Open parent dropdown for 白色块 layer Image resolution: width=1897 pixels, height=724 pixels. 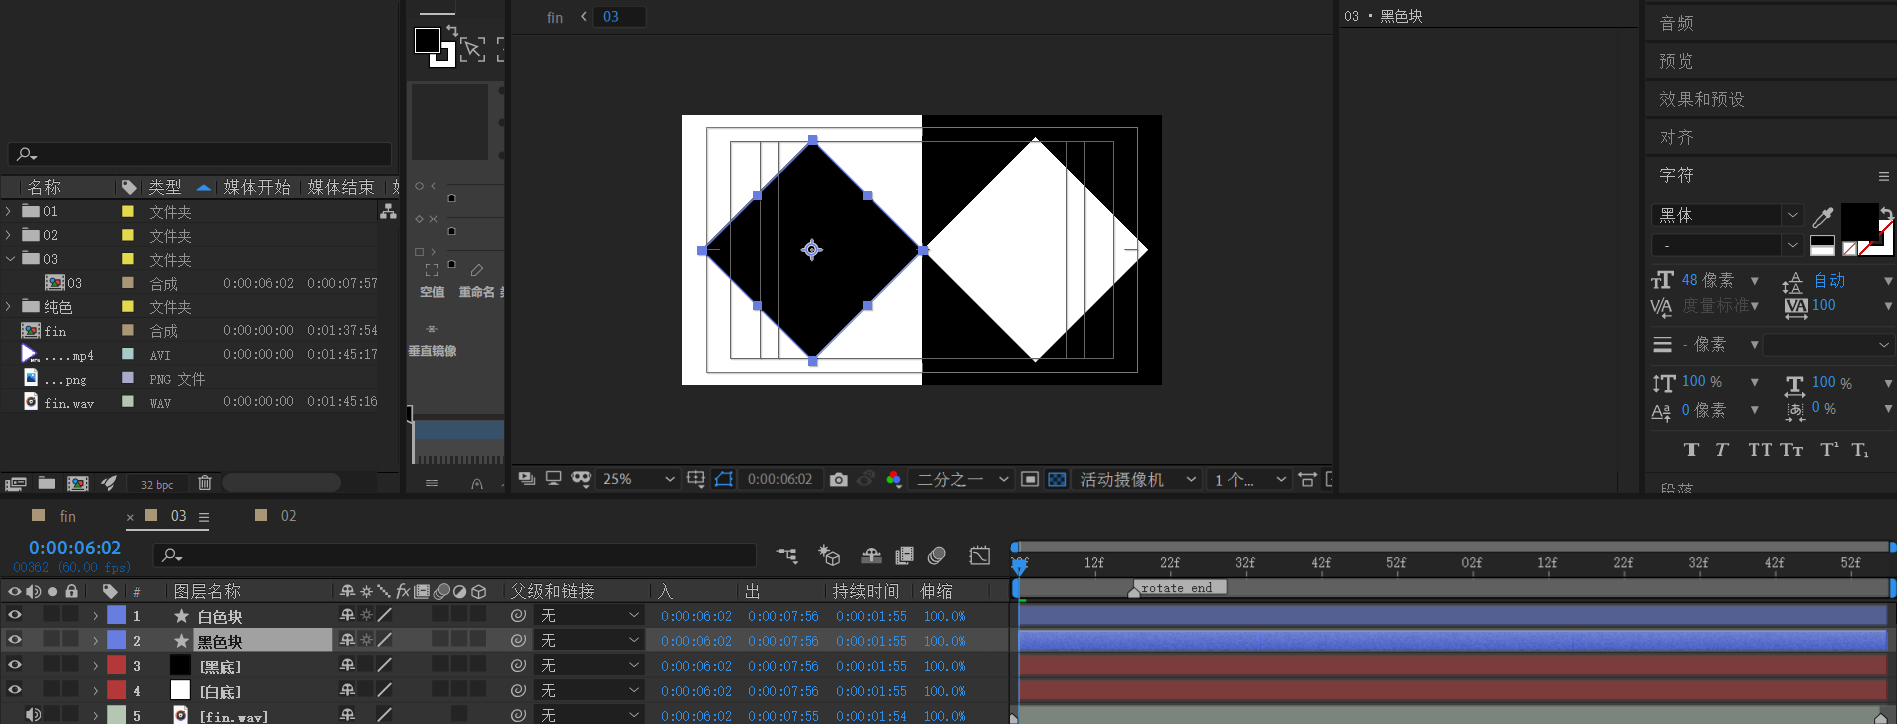[x=589, y=616]
